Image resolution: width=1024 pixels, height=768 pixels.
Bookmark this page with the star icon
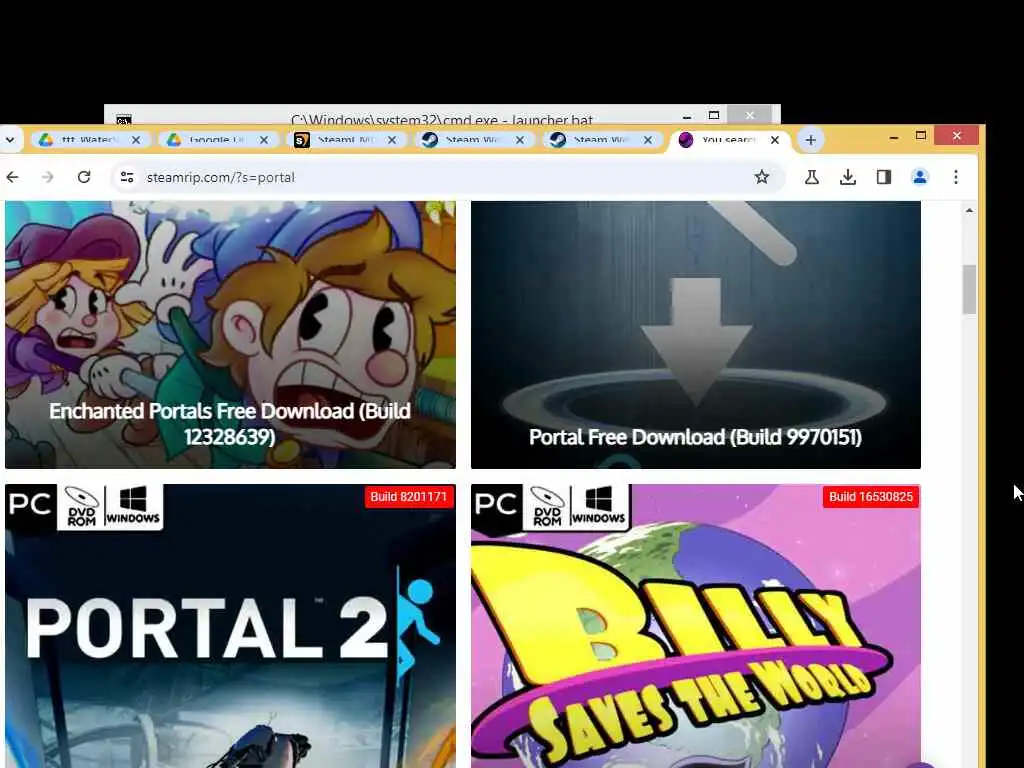(x=761, y=177)
